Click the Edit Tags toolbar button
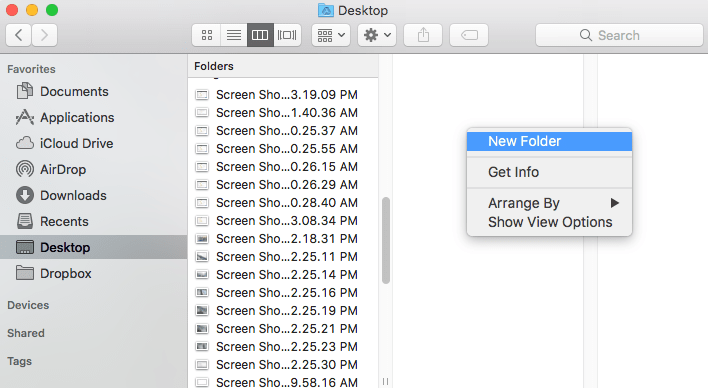This screenshot has height=388, width=708. coord(469,35)
